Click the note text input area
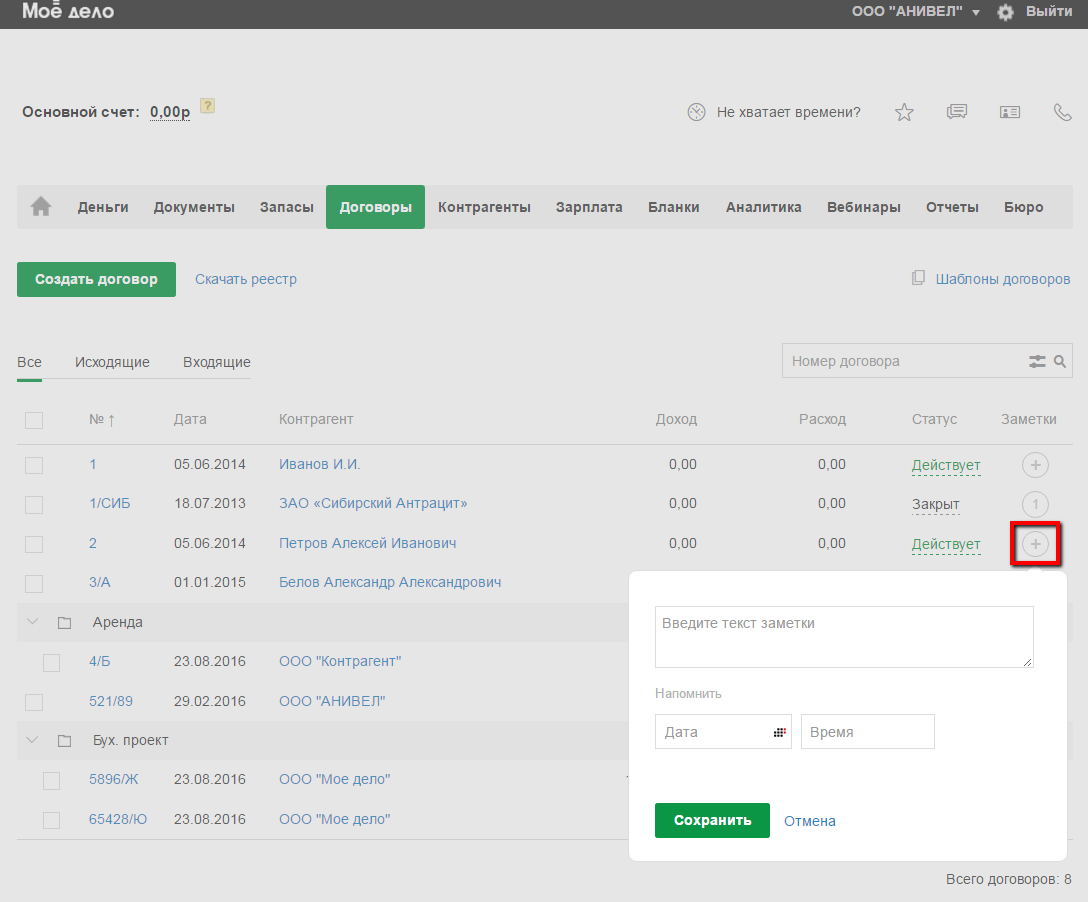The height and width of the screenshot is (902, 1088). coord(843,636)
